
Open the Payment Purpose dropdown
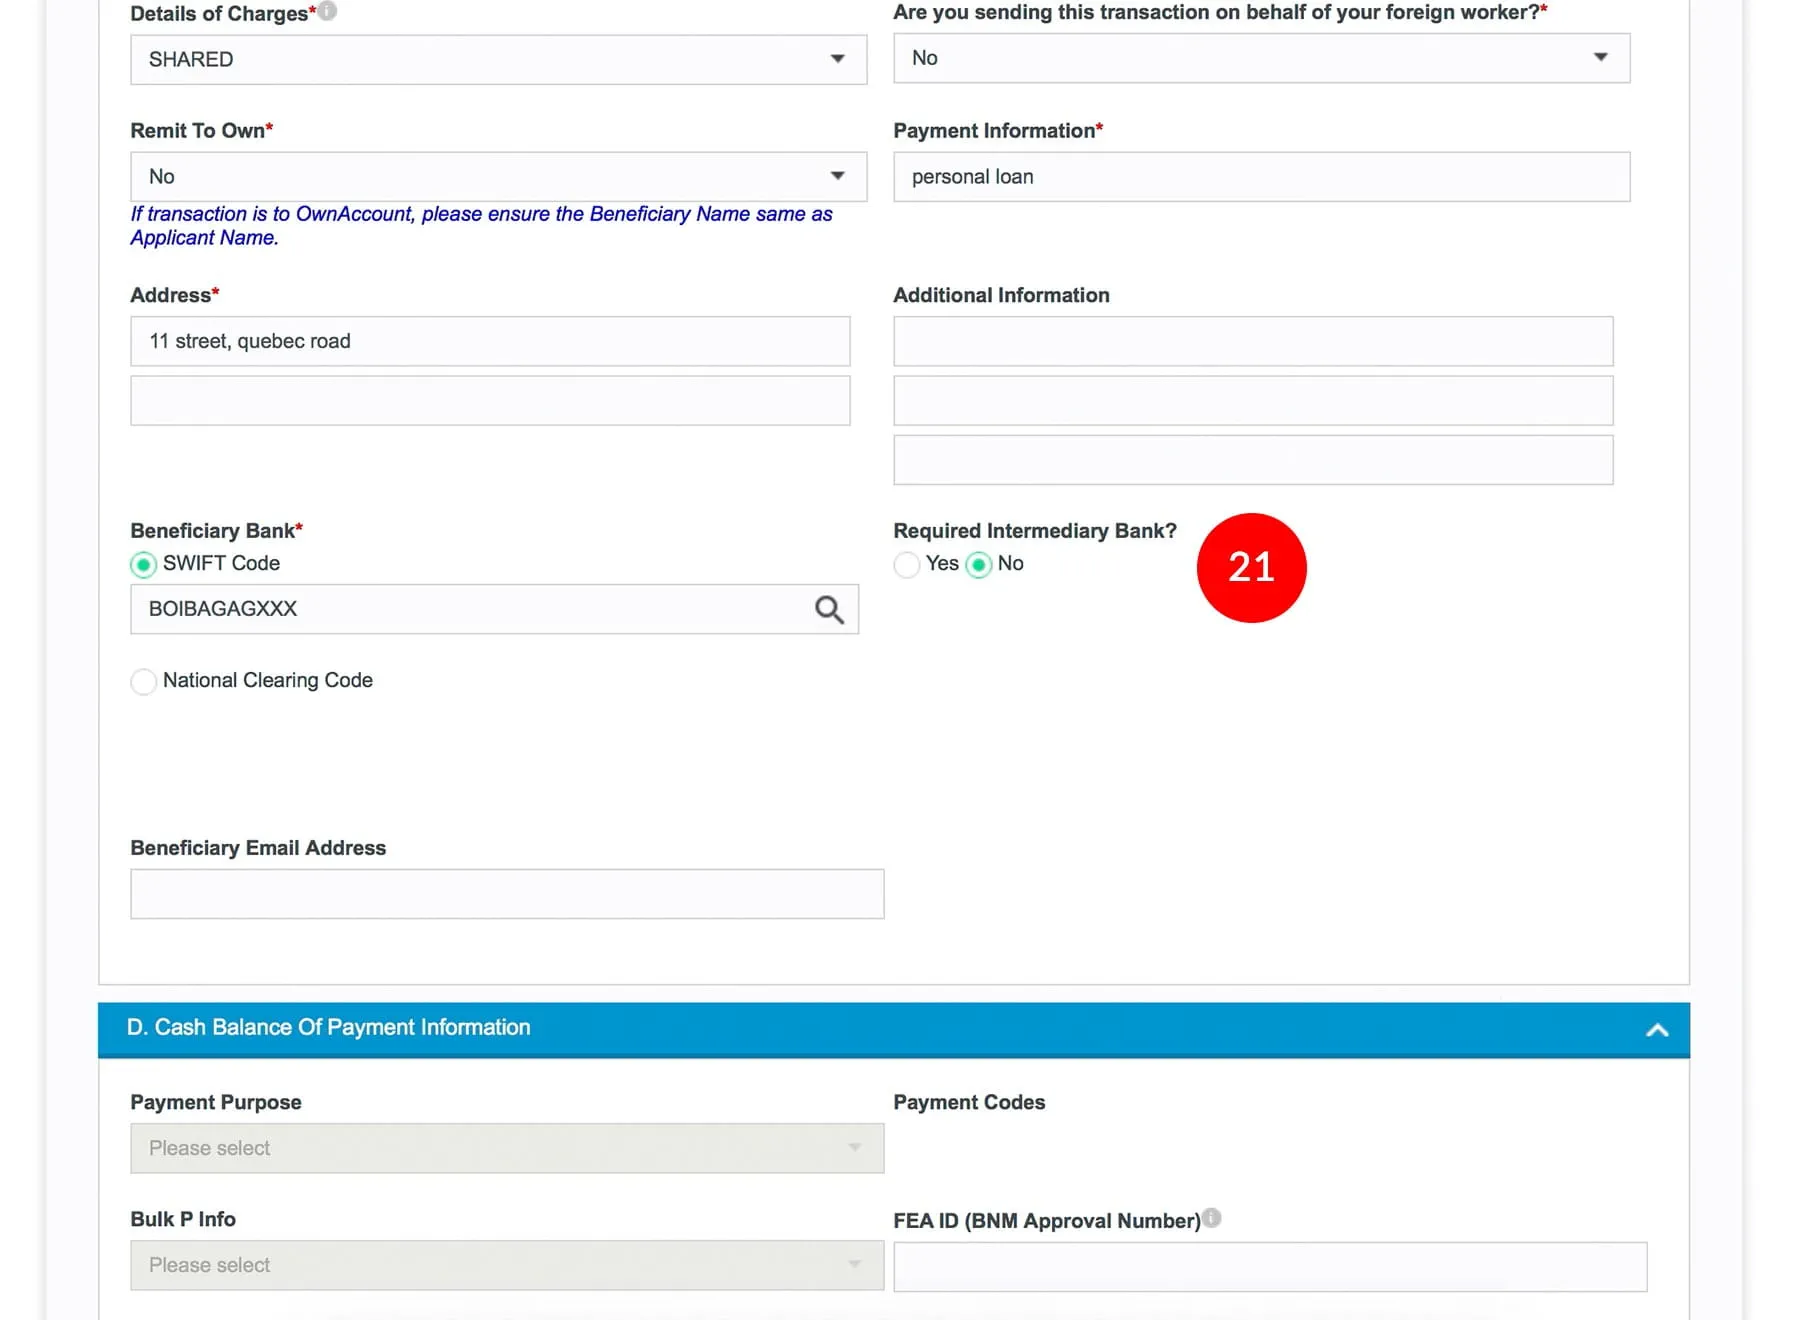tap(506, 1148)
